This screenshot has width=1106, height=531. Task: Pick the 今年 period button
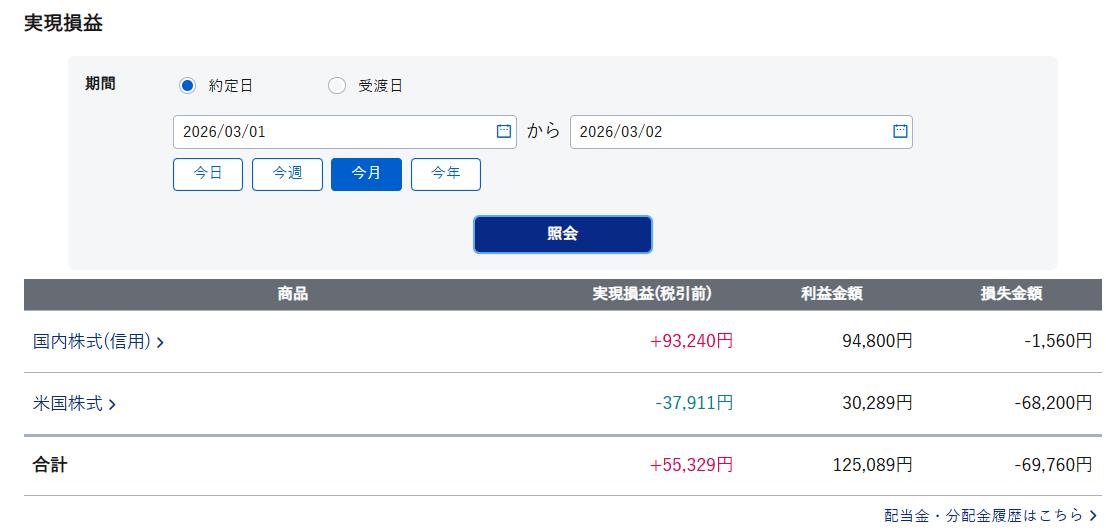[x=446, y=174]
